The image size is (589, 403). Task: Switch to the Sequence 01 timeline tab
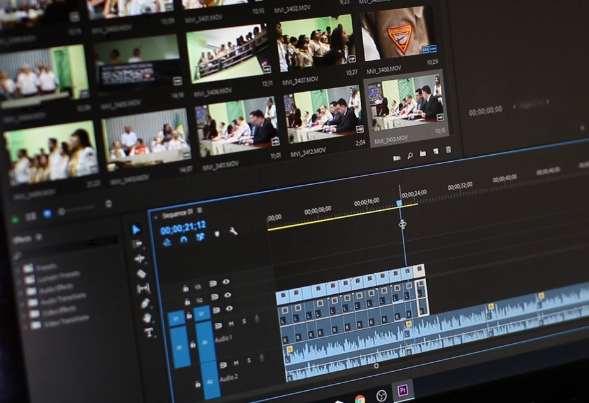pyautogui.click(x=177, y=214)
